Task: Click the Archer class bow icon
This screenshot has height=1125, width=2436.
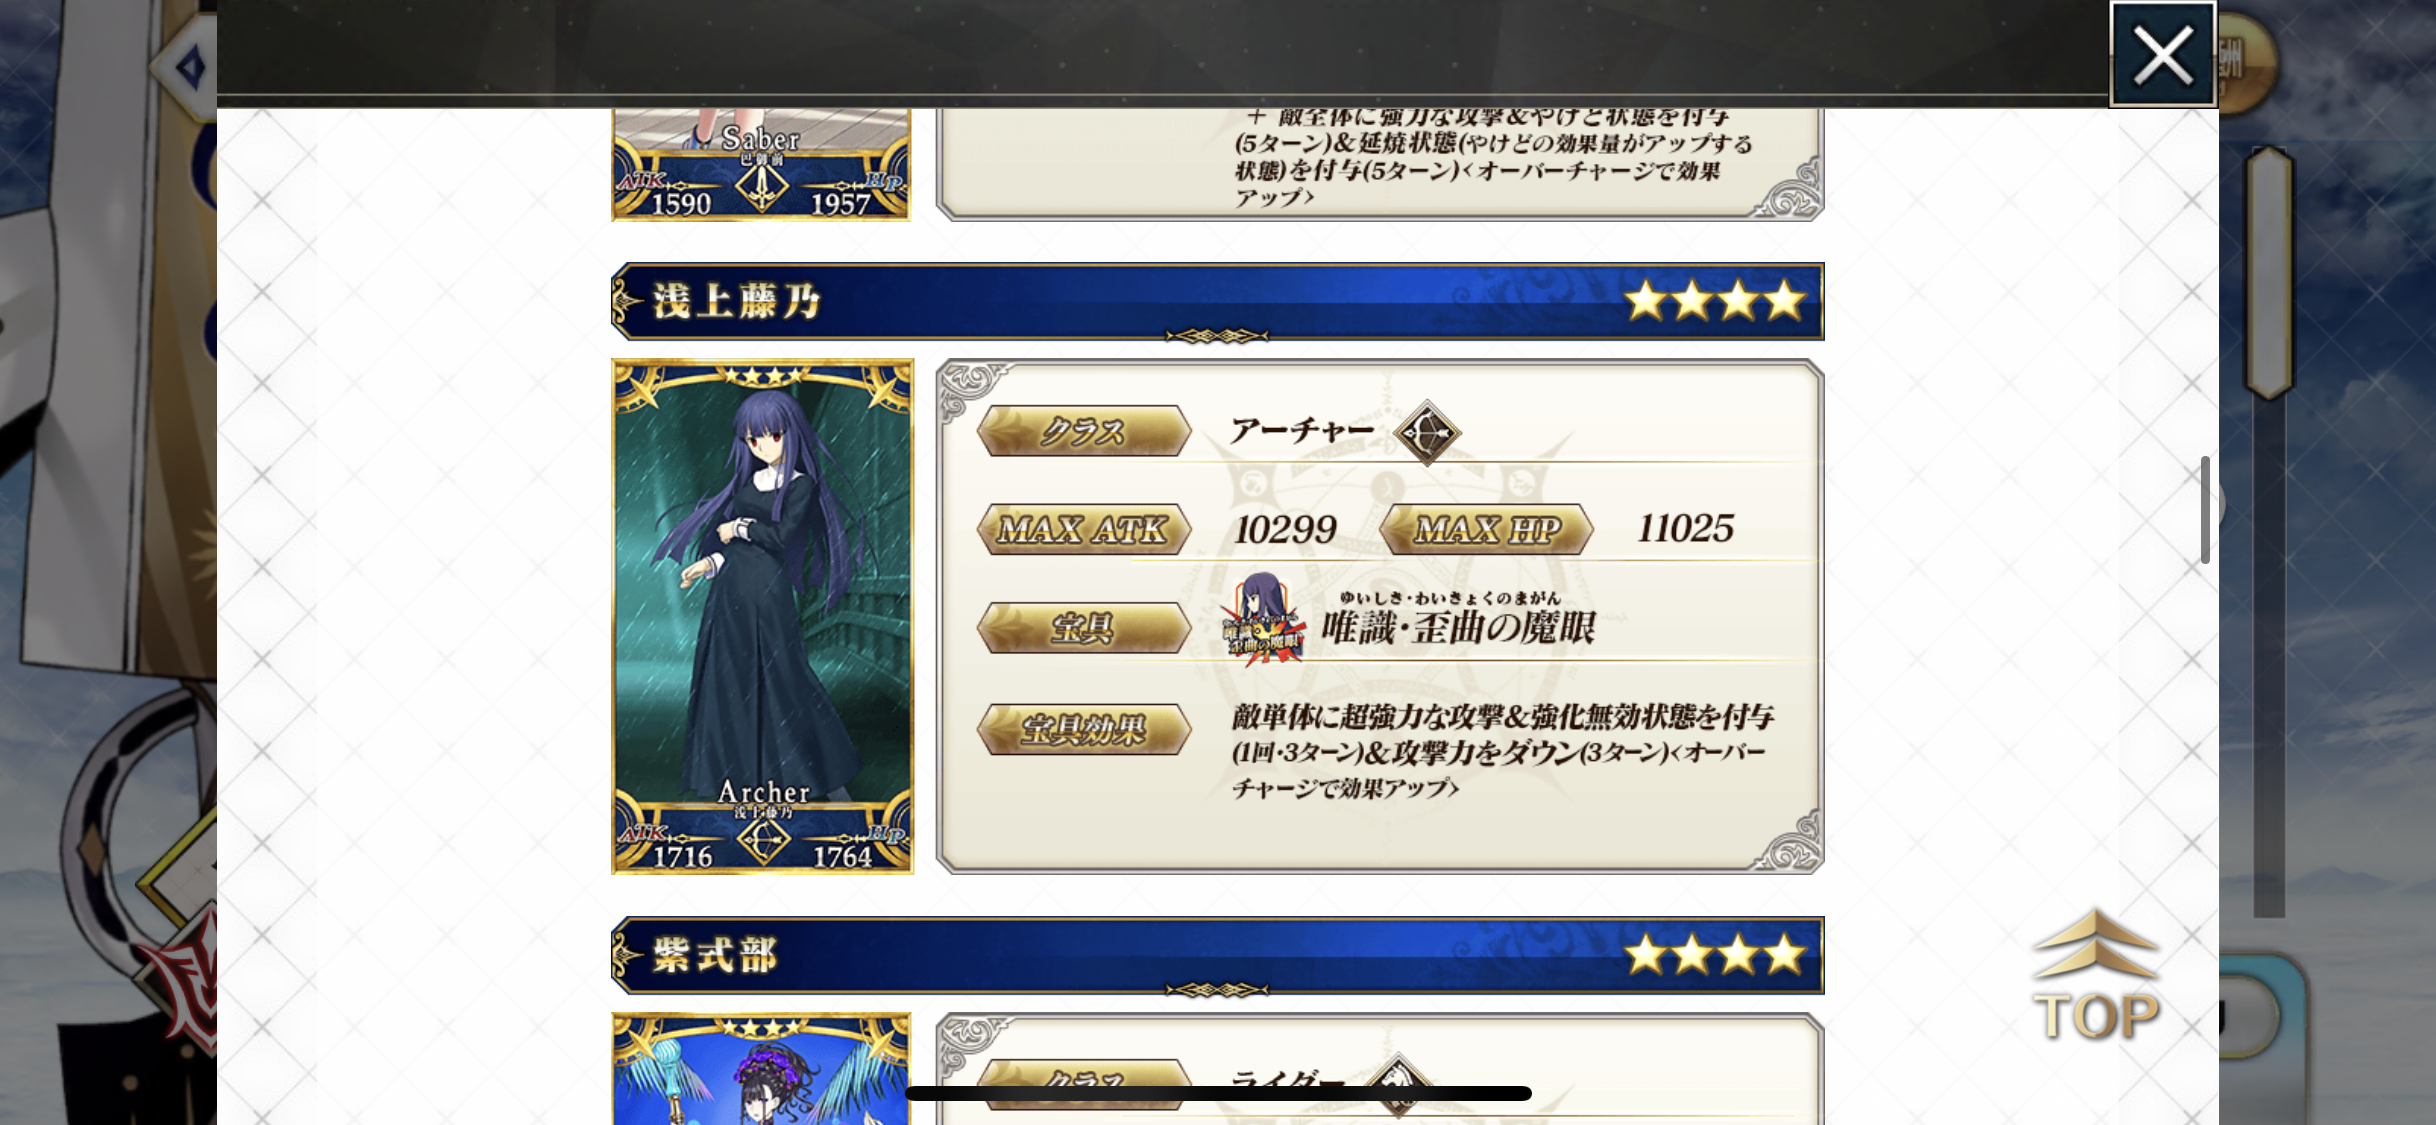Action: click(1427, 433)
